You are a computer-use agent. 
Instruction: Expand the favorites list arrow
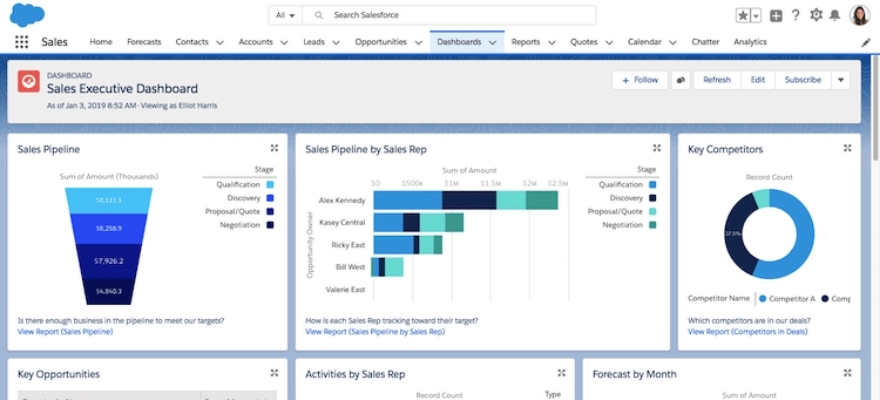coord(755,16)
